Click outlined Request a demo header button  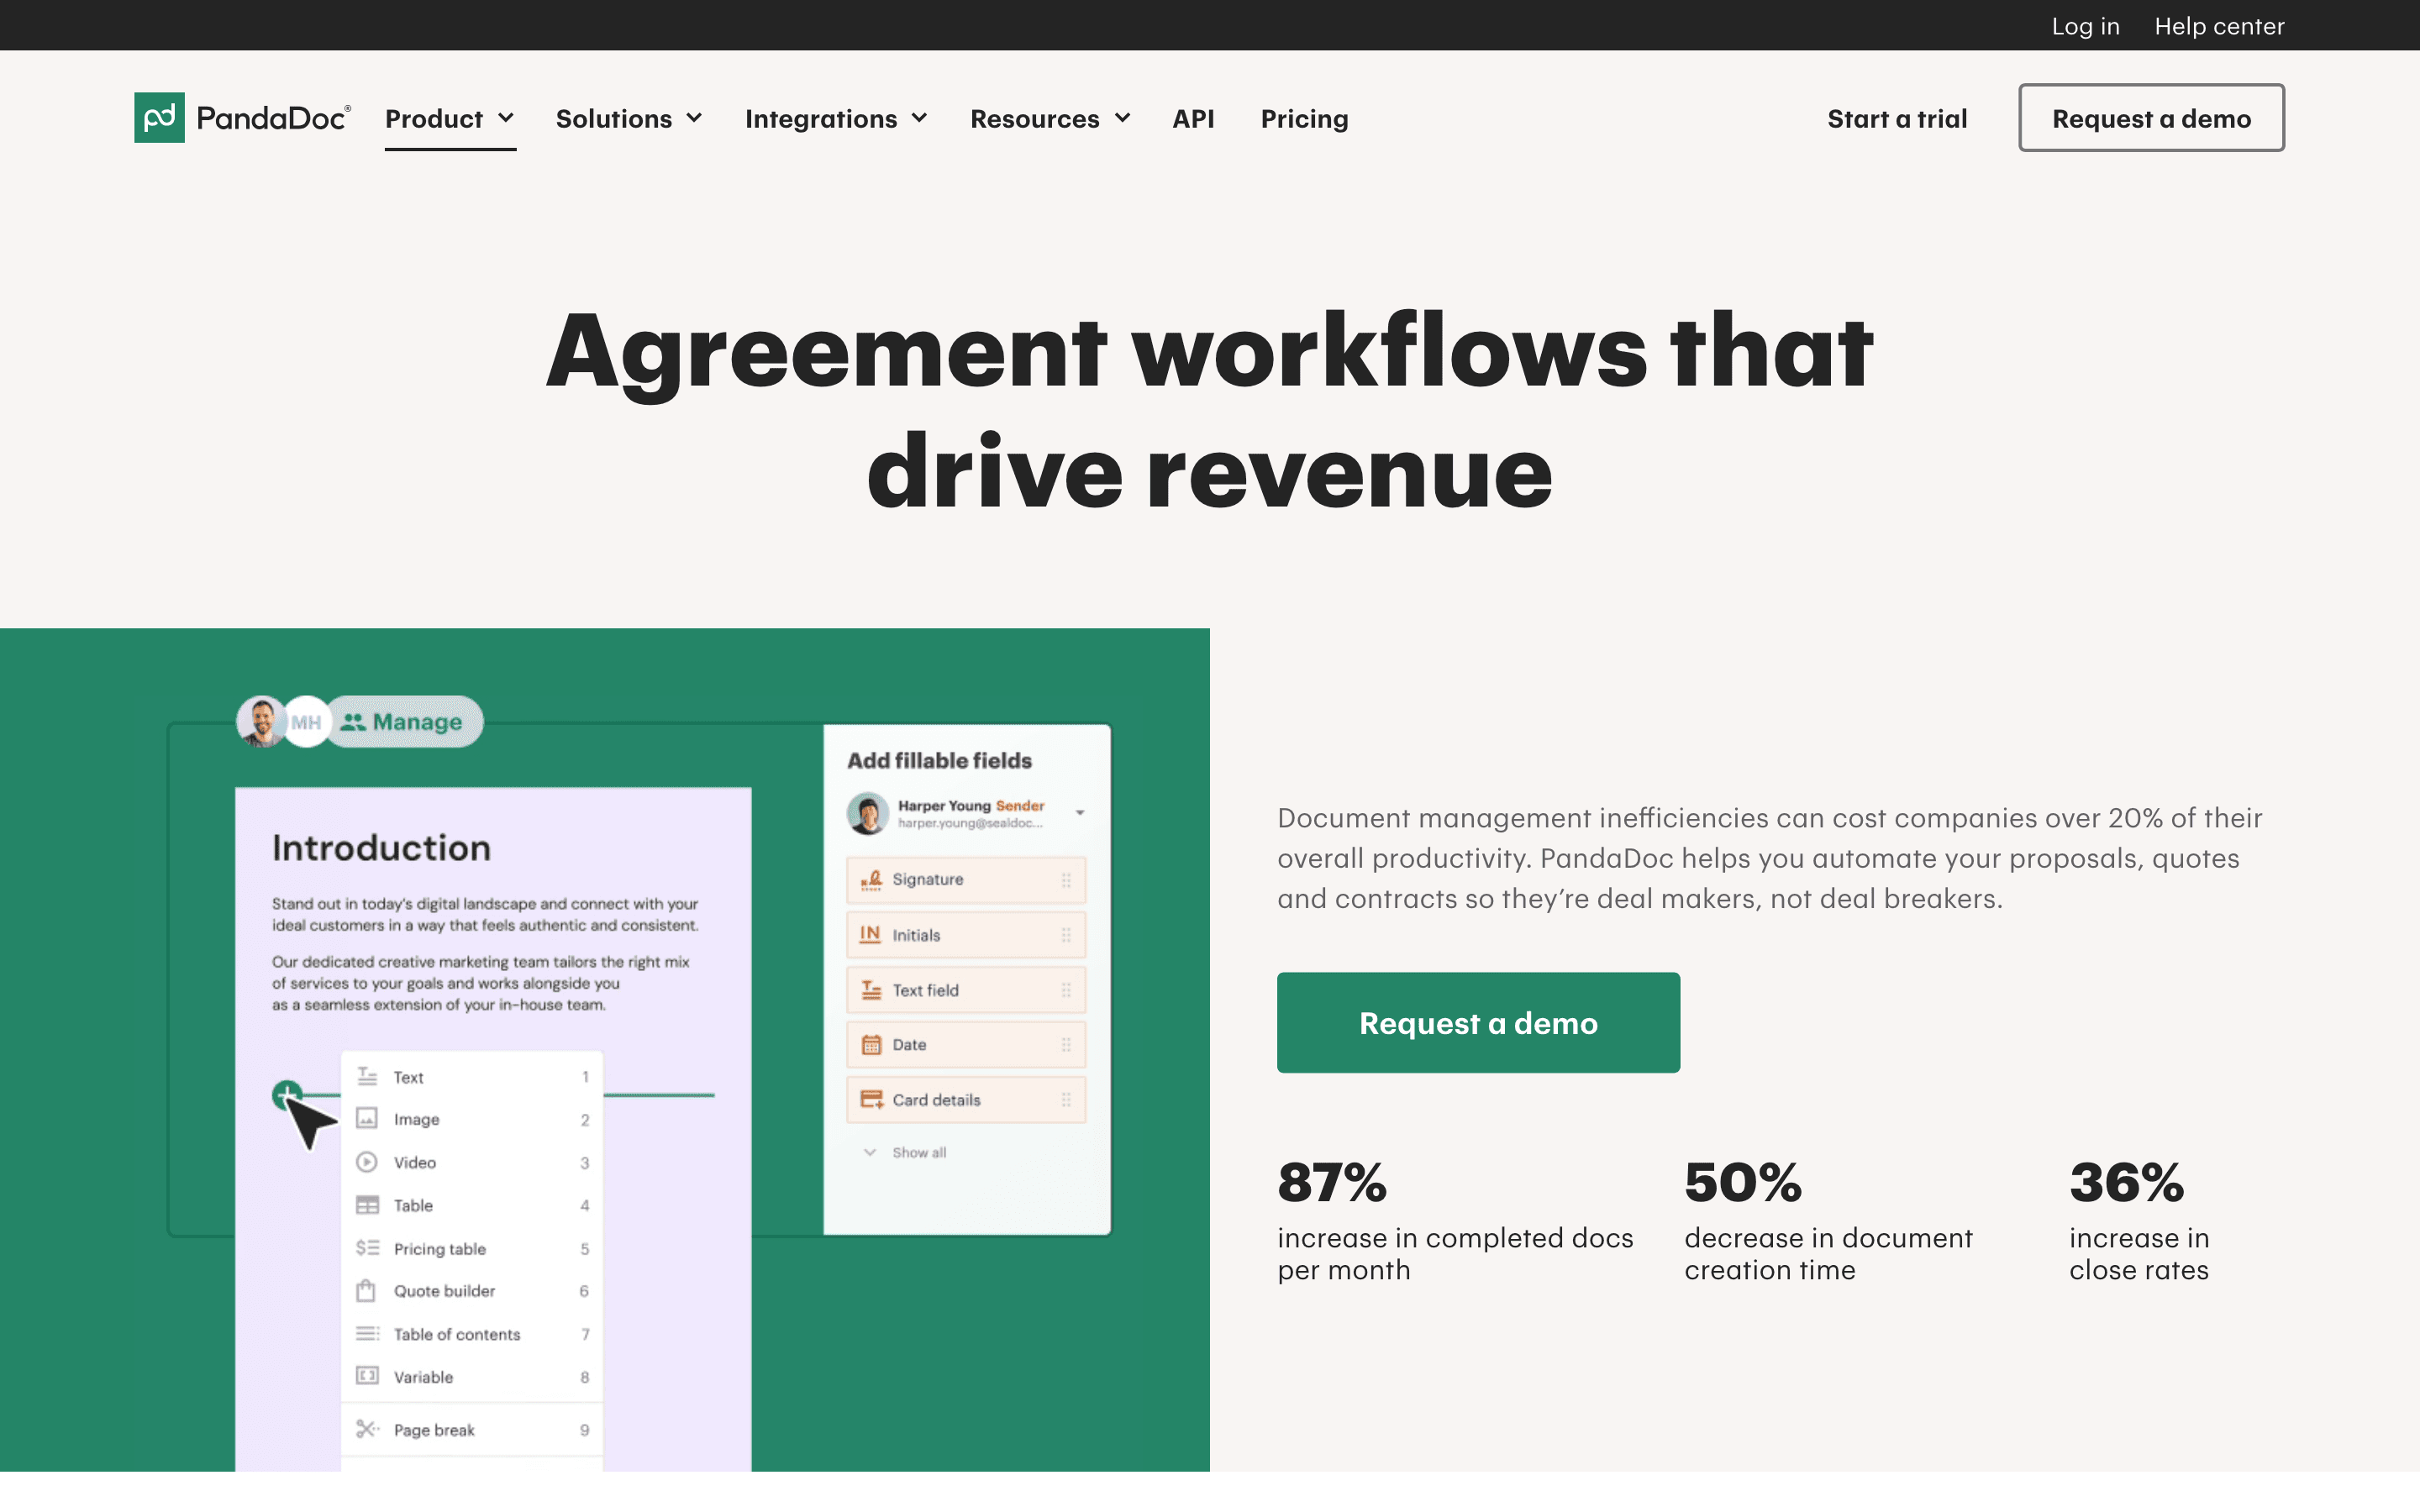click(x=2151, y=118)
